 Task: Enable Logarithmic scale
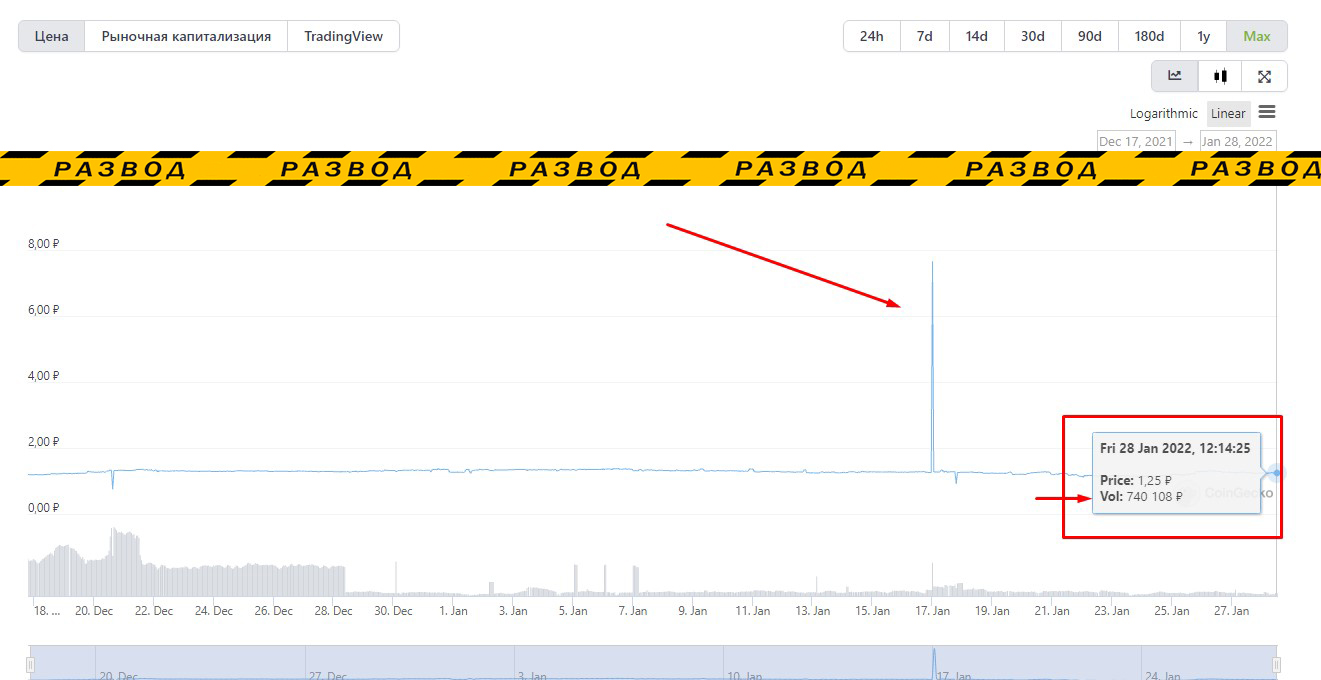(x=1163, y=113)
